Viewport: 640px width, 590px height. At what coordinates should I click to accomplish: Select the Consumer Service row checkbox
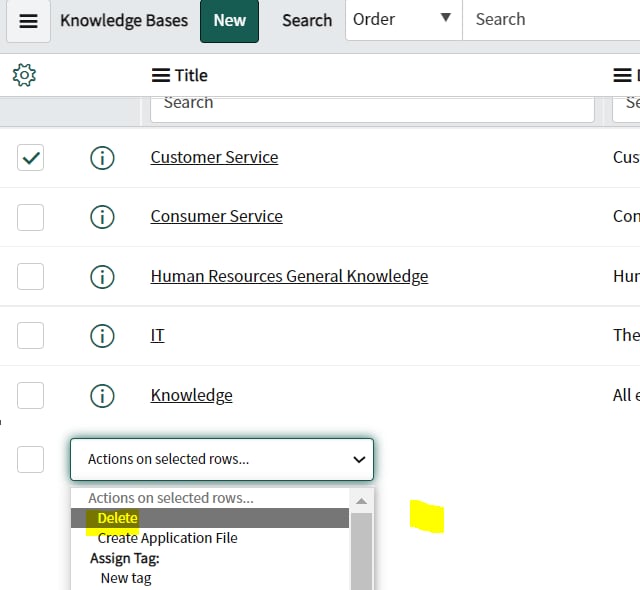(x=31, y=216)
